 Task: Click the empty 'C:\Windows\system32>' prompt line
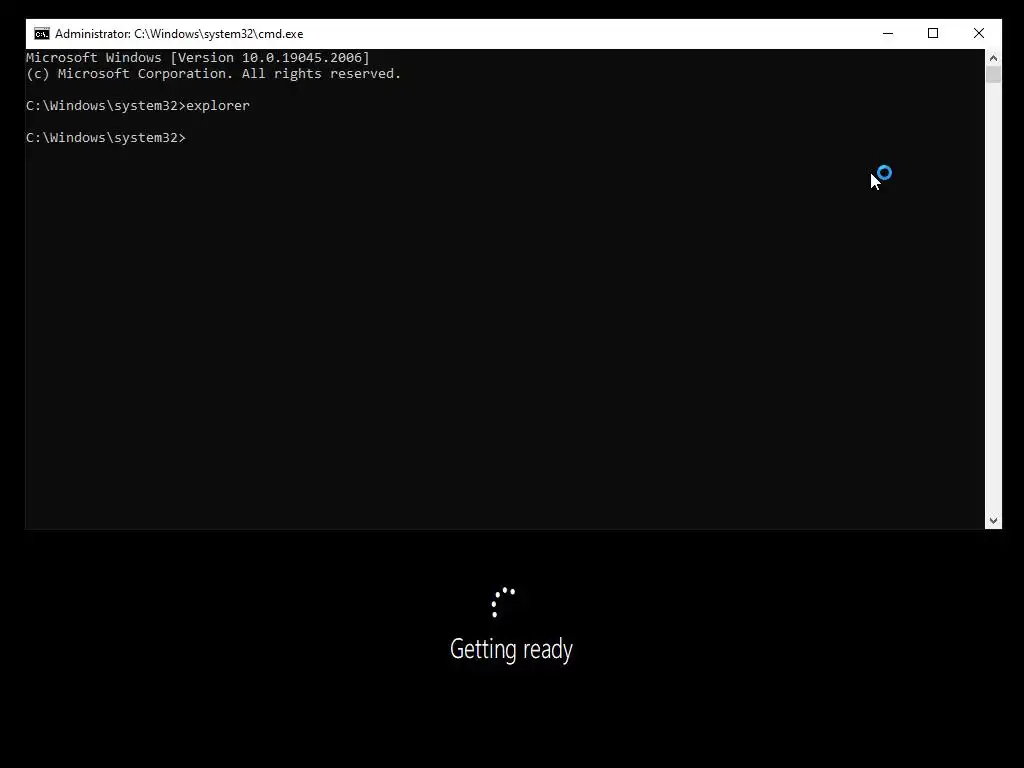coord(106,138)
